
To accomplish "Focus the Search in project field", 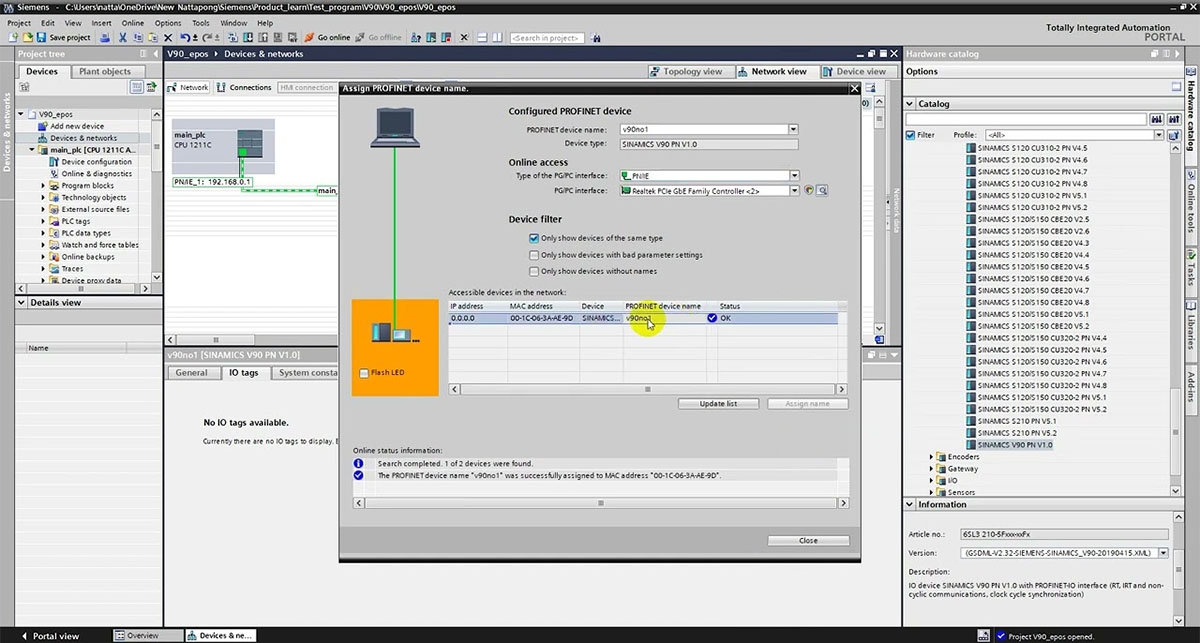I will click(x=547, y=37).
